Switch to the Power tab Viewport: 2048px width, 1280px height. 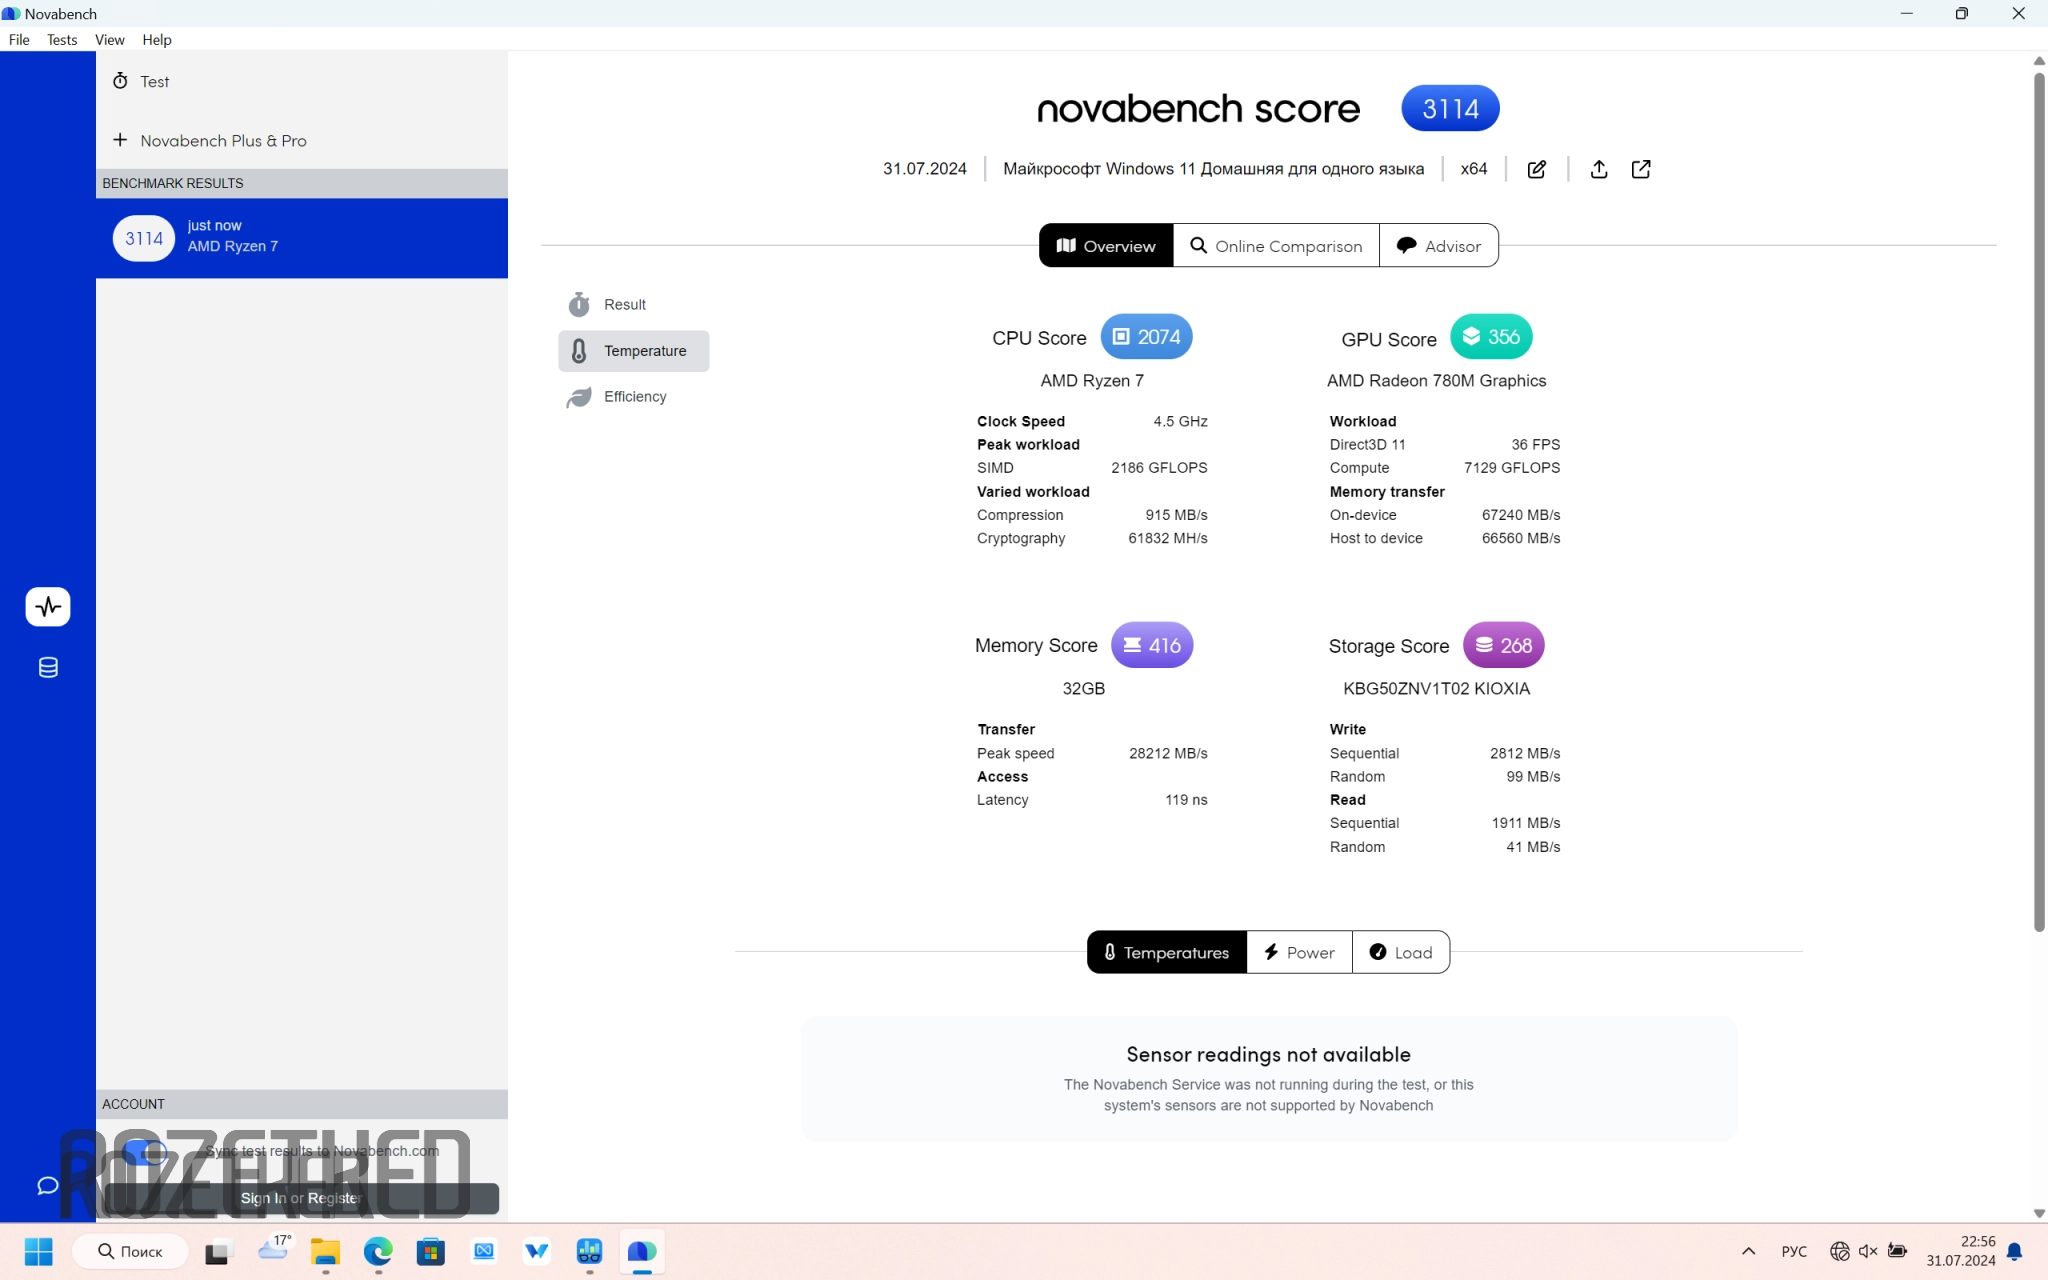click(1298, 952)
